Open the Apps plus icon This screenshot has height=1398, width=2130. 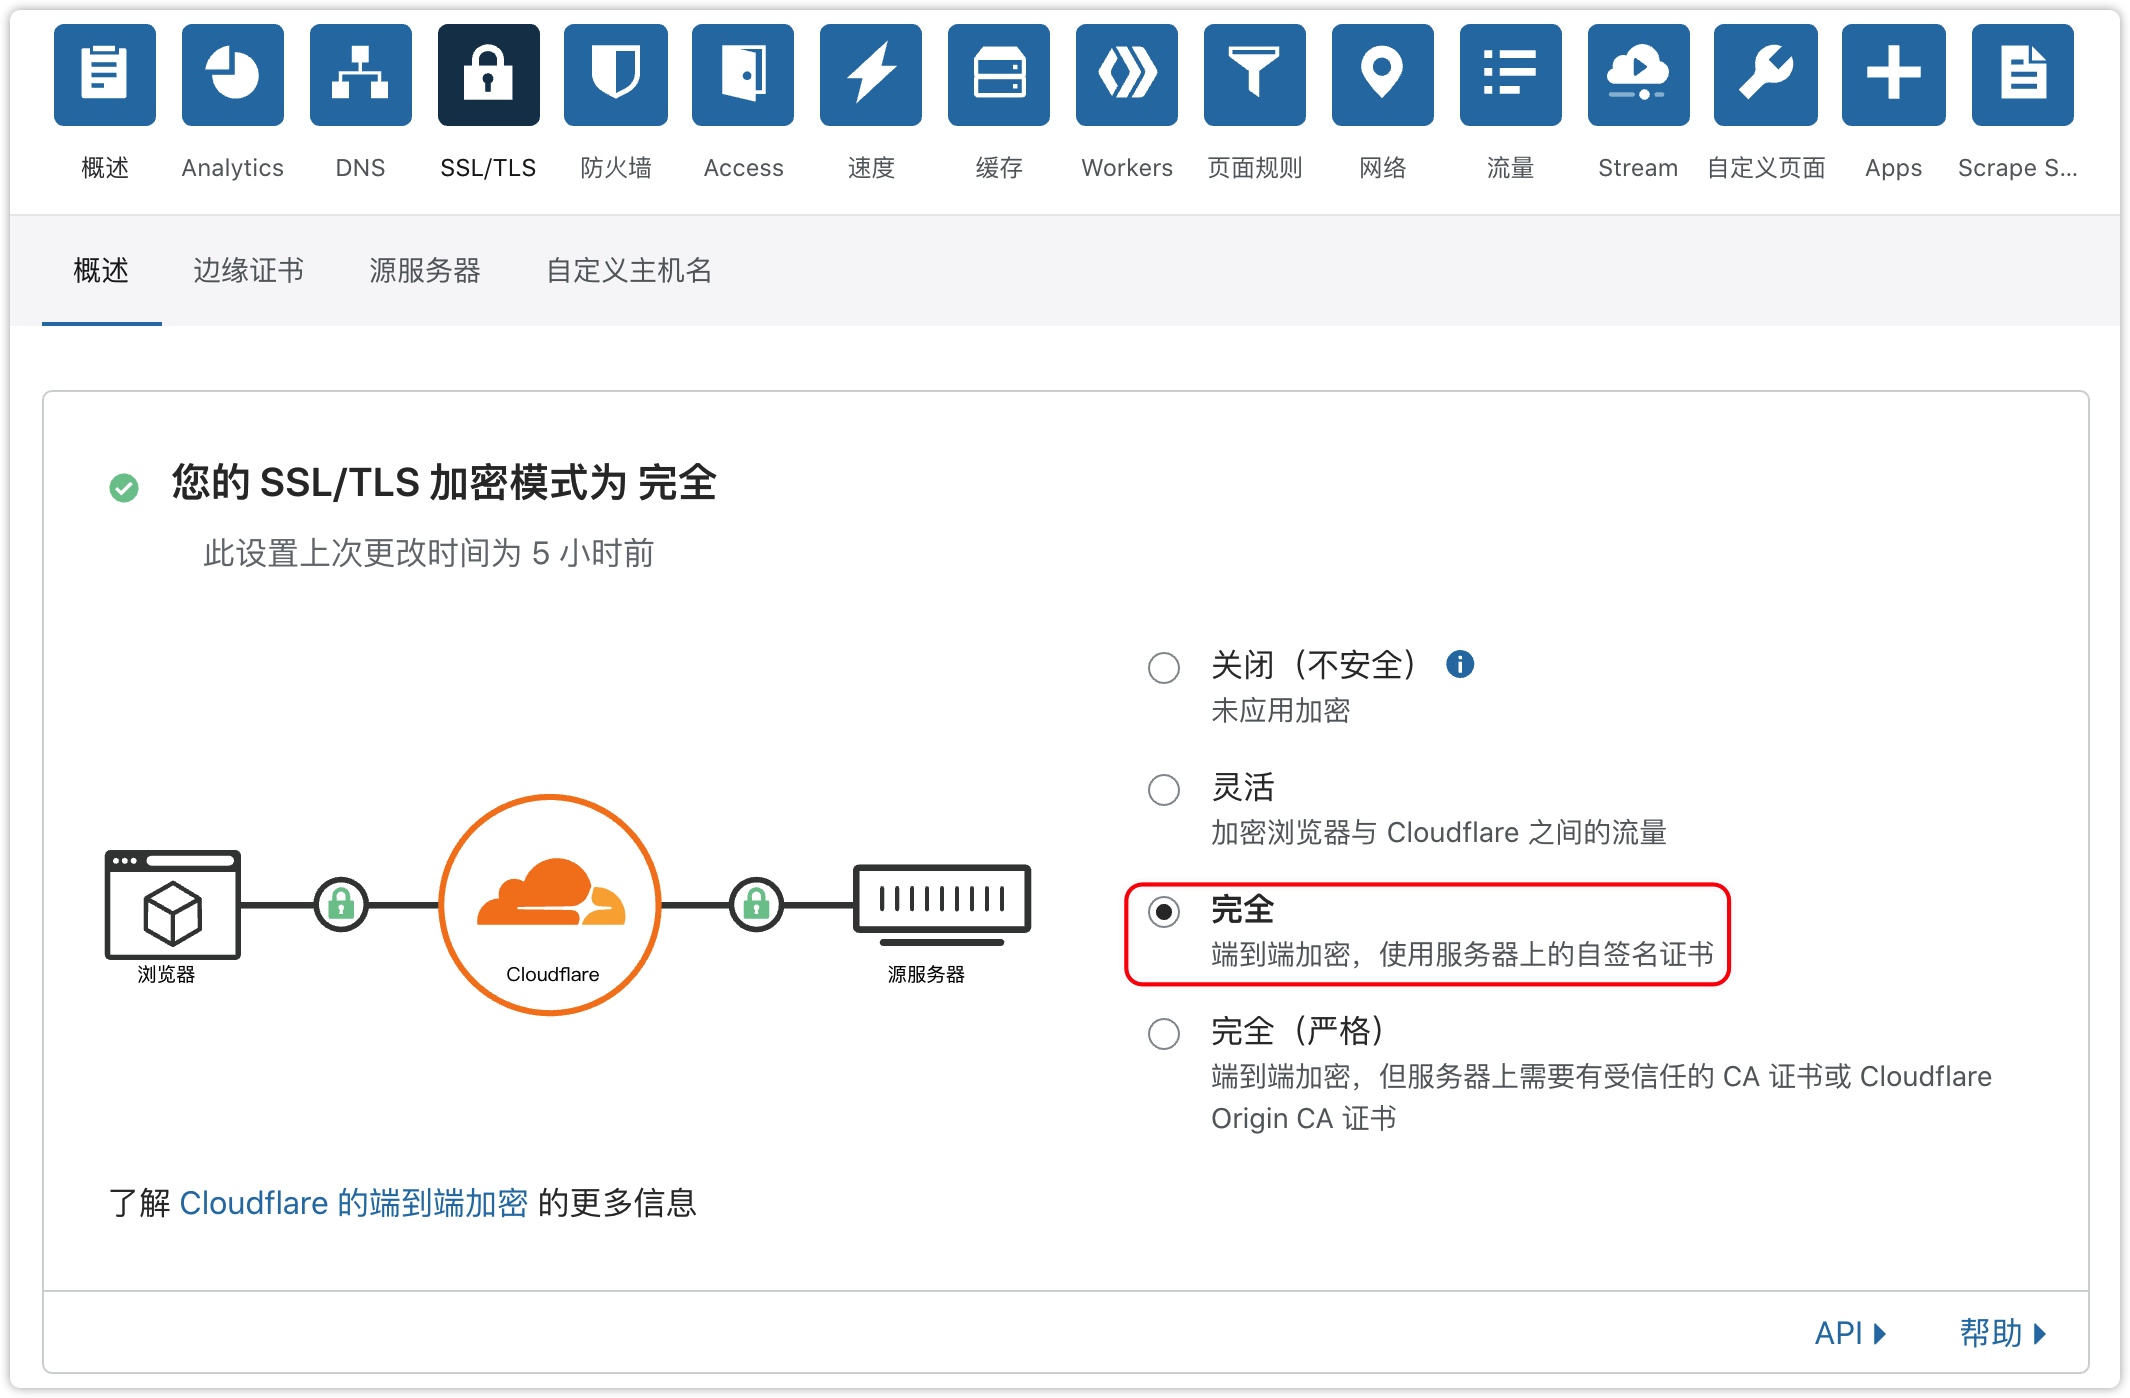click(x=1894, y=75)
